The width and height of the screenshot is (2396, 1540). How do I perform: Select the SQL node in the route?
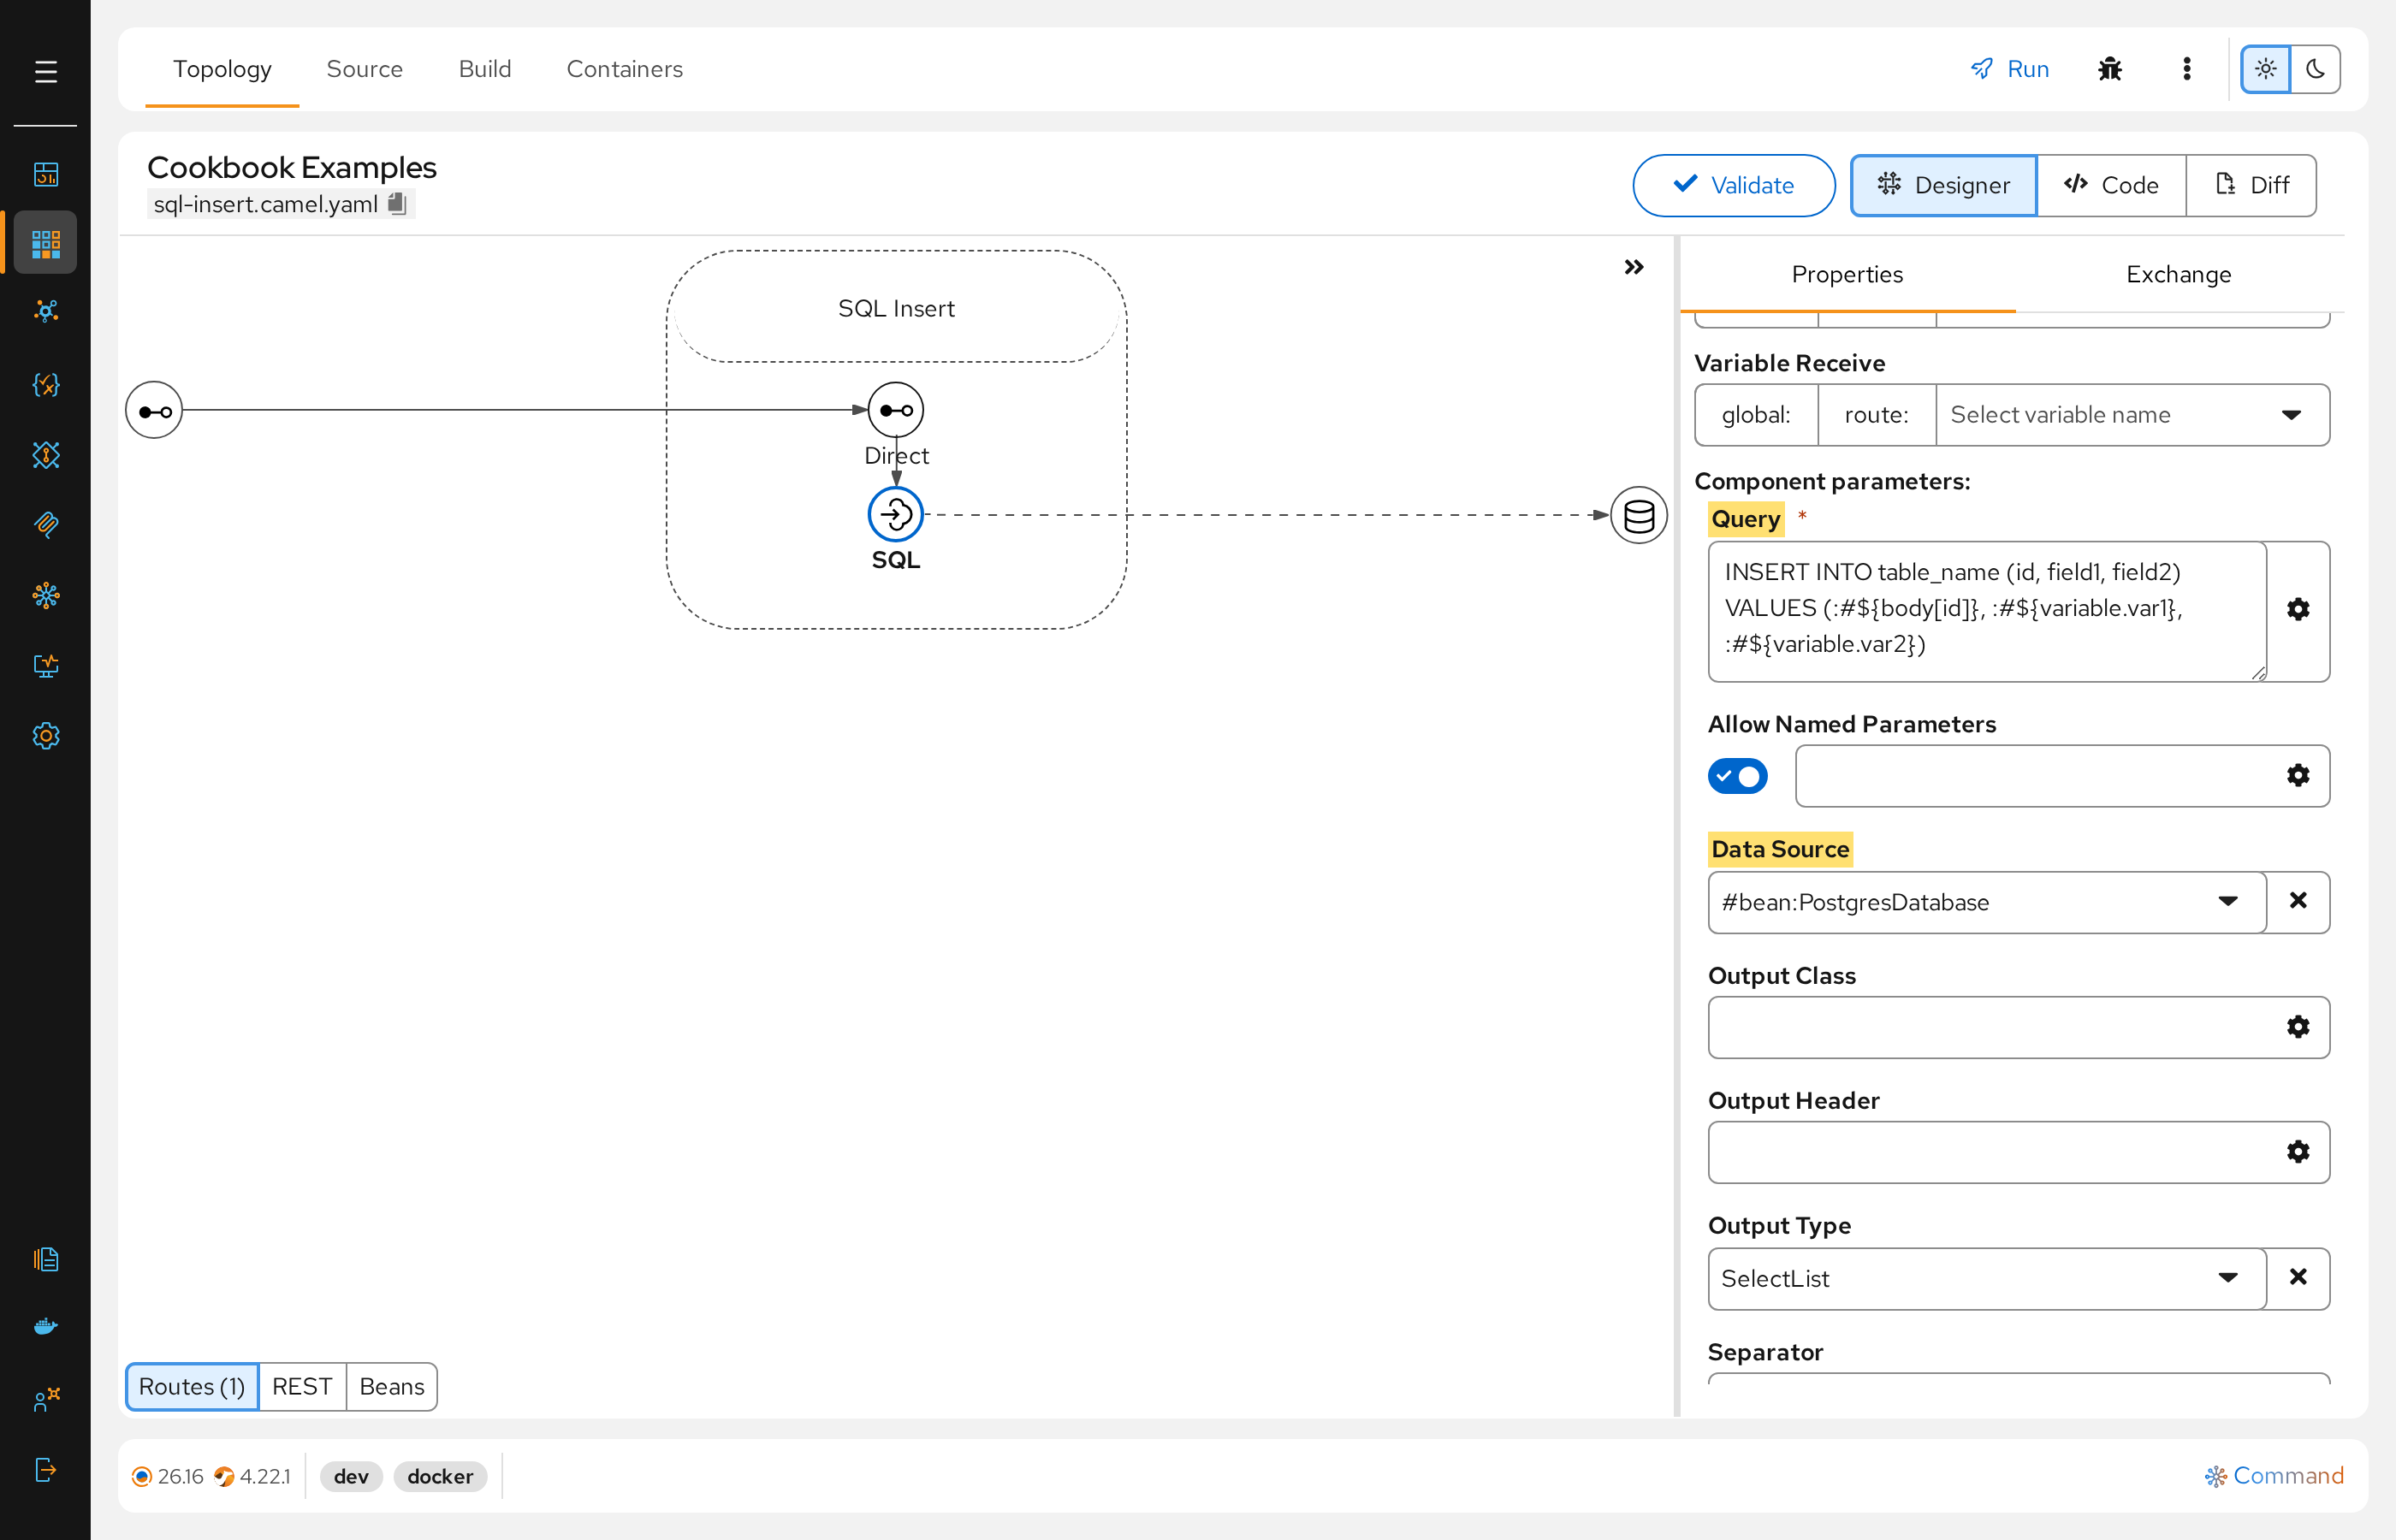895,515
